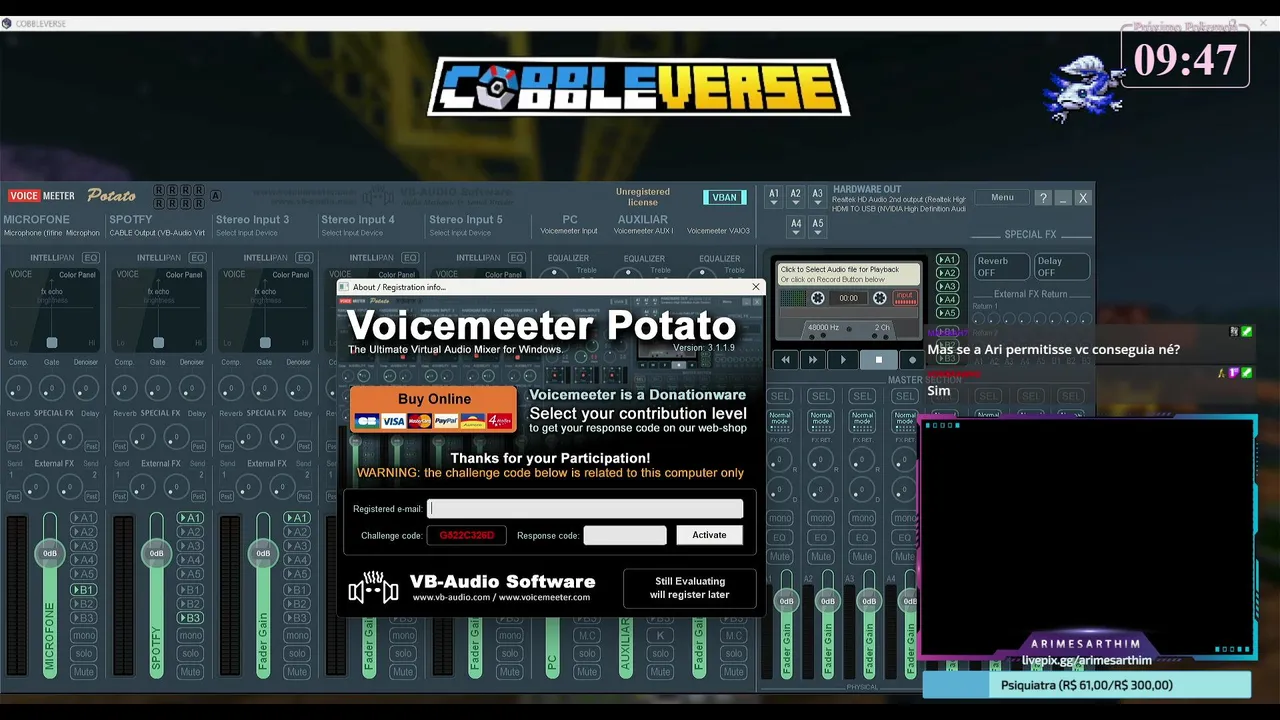Toggle SPOTFY bus A1 routing
The width and height of the screenshot is (1280, 720).
click(190, 518)
